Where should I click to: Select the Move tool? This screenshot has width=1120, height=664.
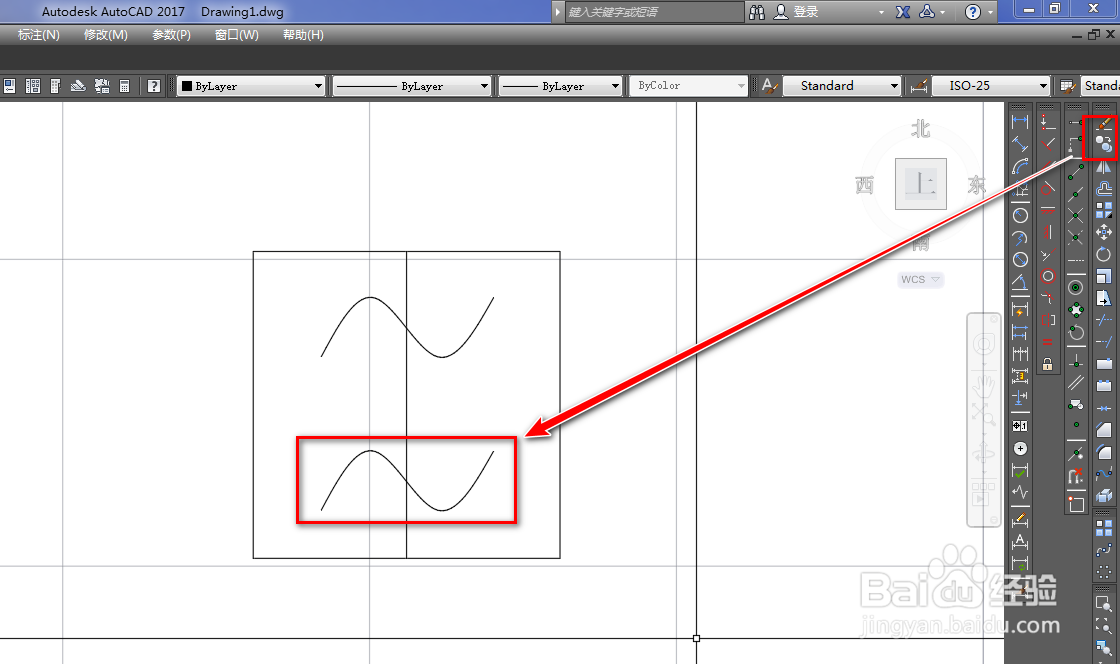[x=1104, y=232]
